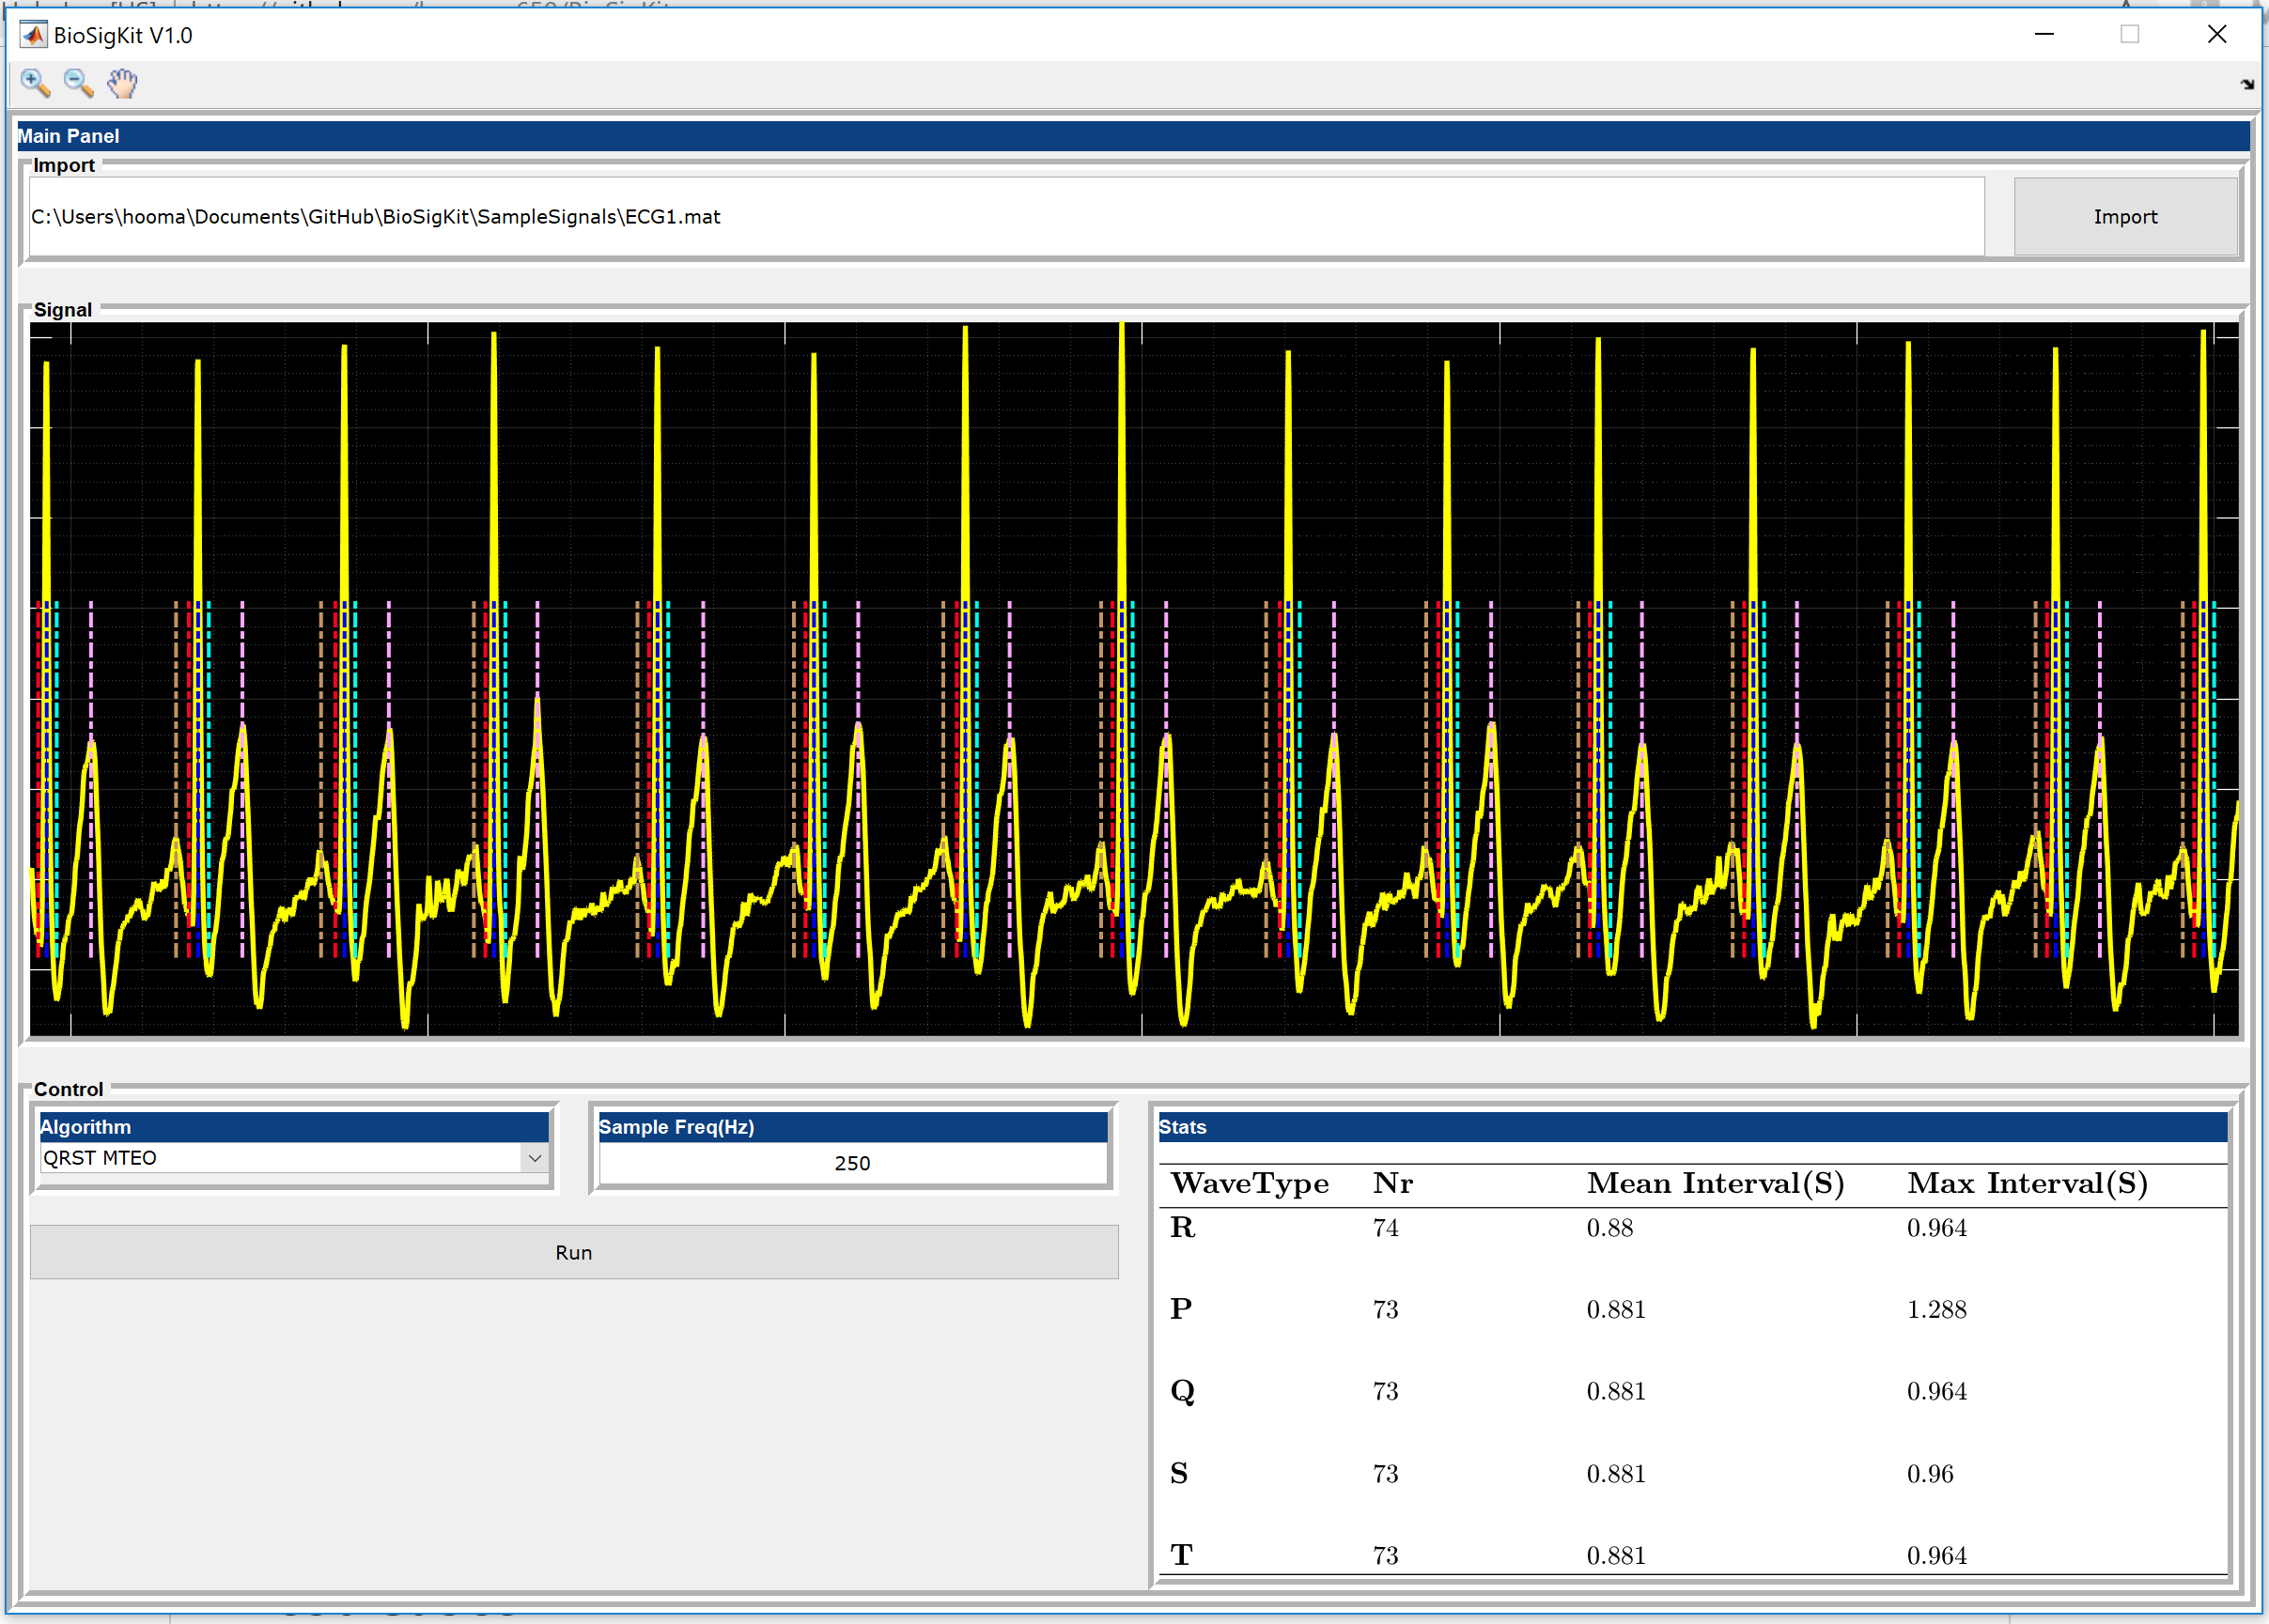Select the T wave row in Stats table
The image size is (2269, 1624).
[1181, 1554]
